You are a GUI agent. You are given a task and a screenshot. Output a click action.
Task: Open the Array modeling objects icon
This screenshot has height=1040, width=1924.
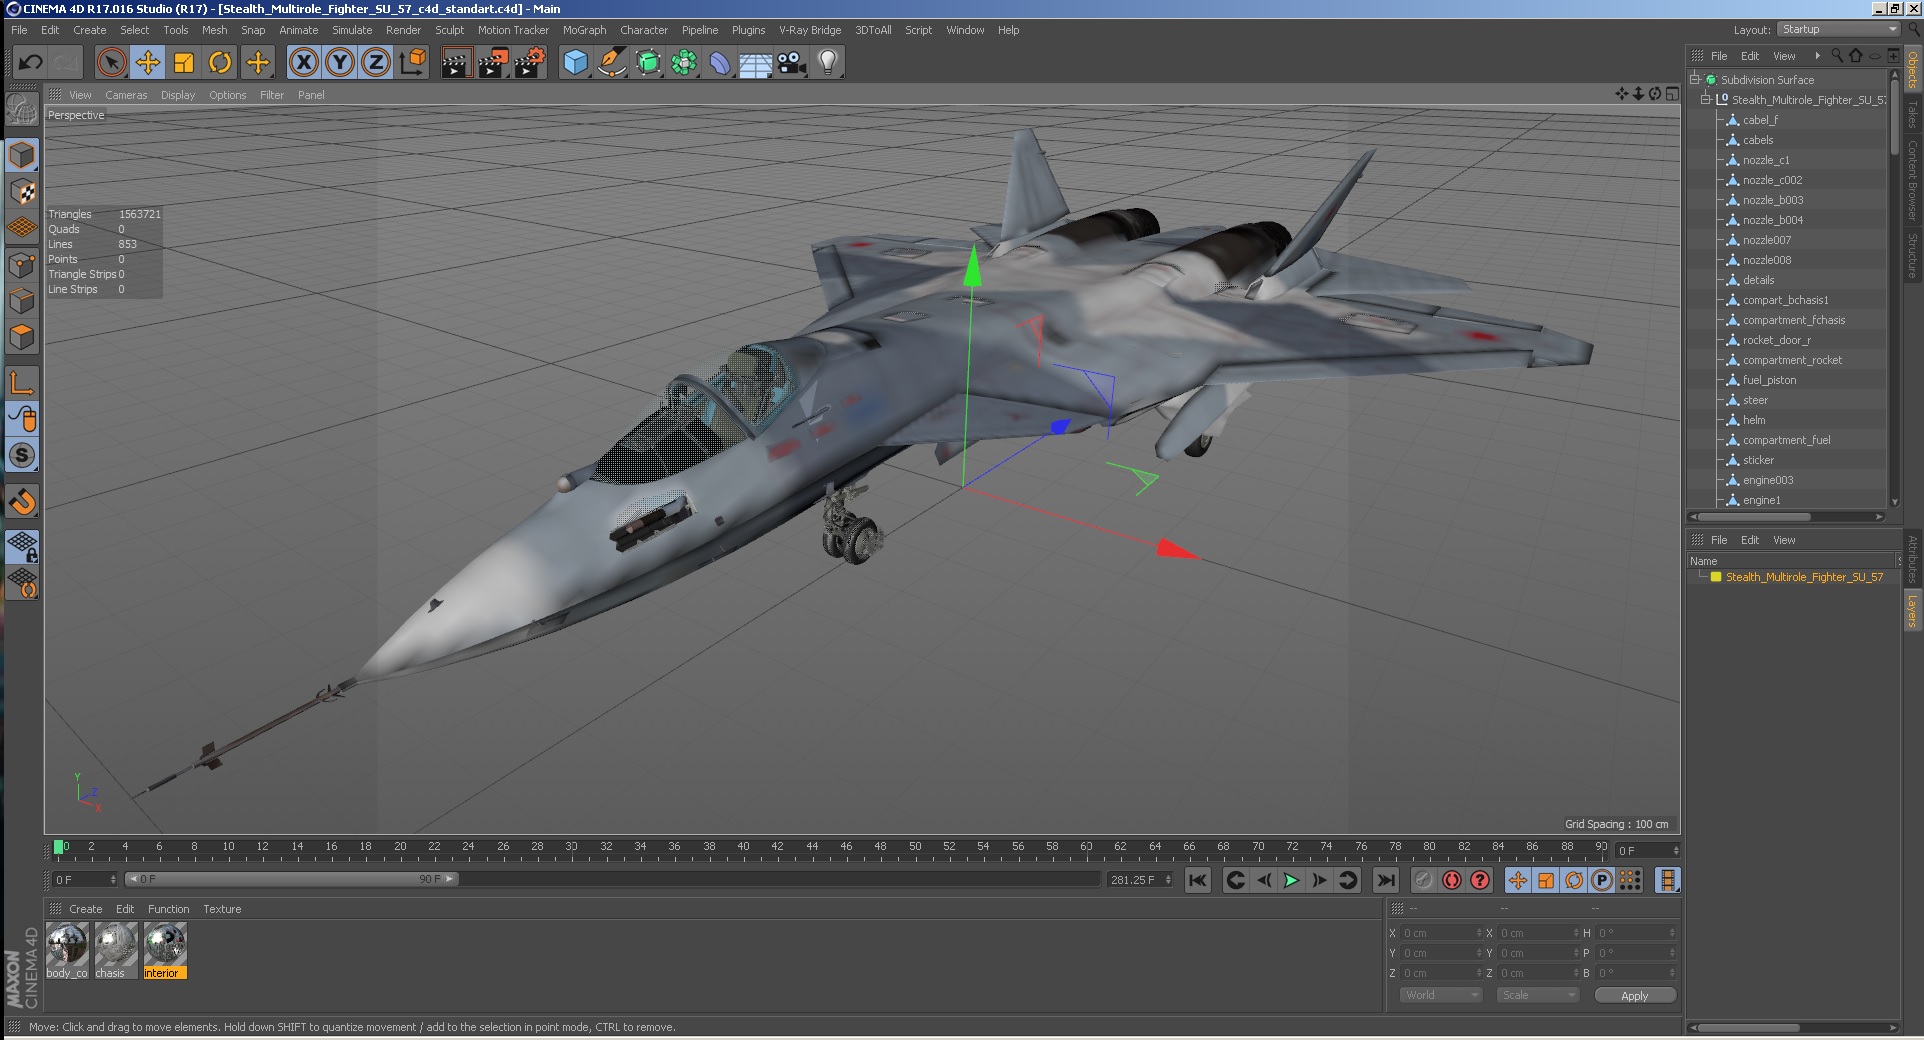click(x=684, y=62)
